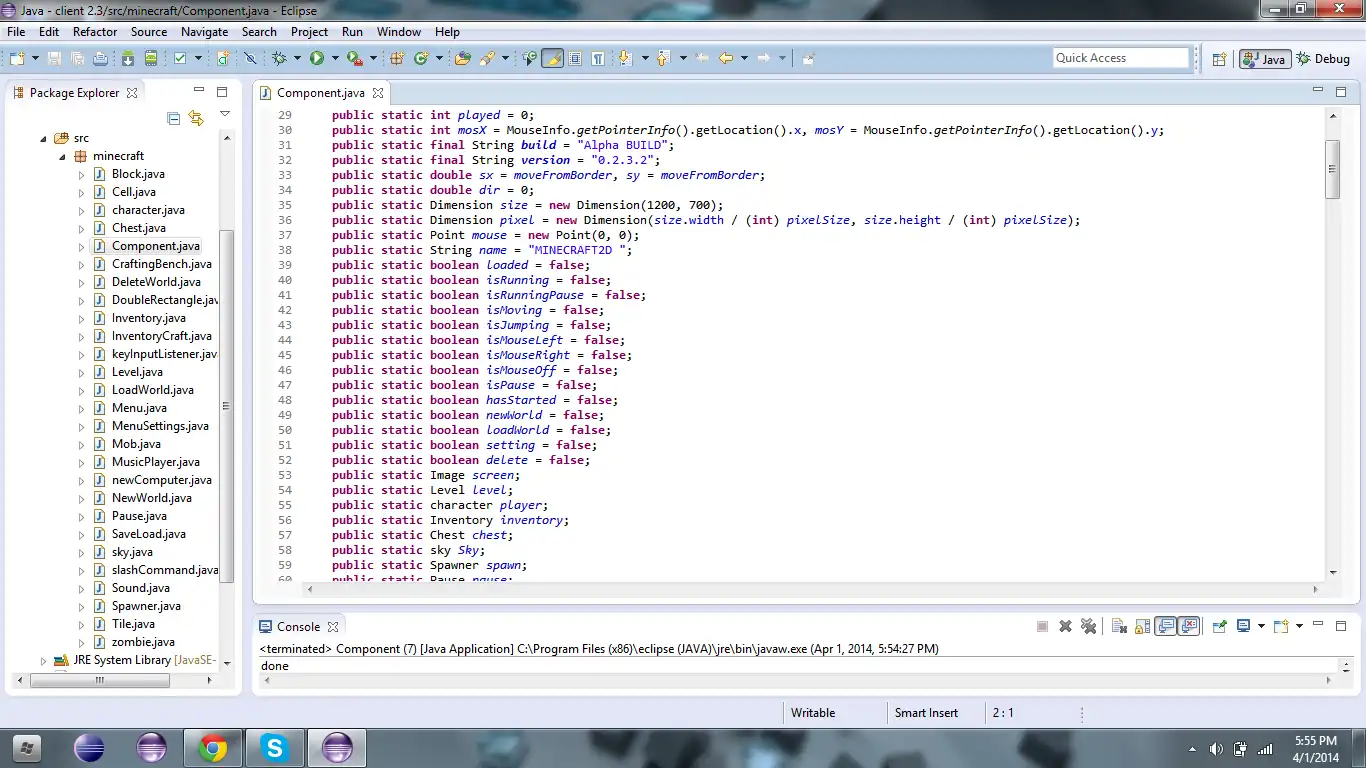Select the Component.java editor tab
This screenshot has height=768, width=1366.
[x=320, y=93]
